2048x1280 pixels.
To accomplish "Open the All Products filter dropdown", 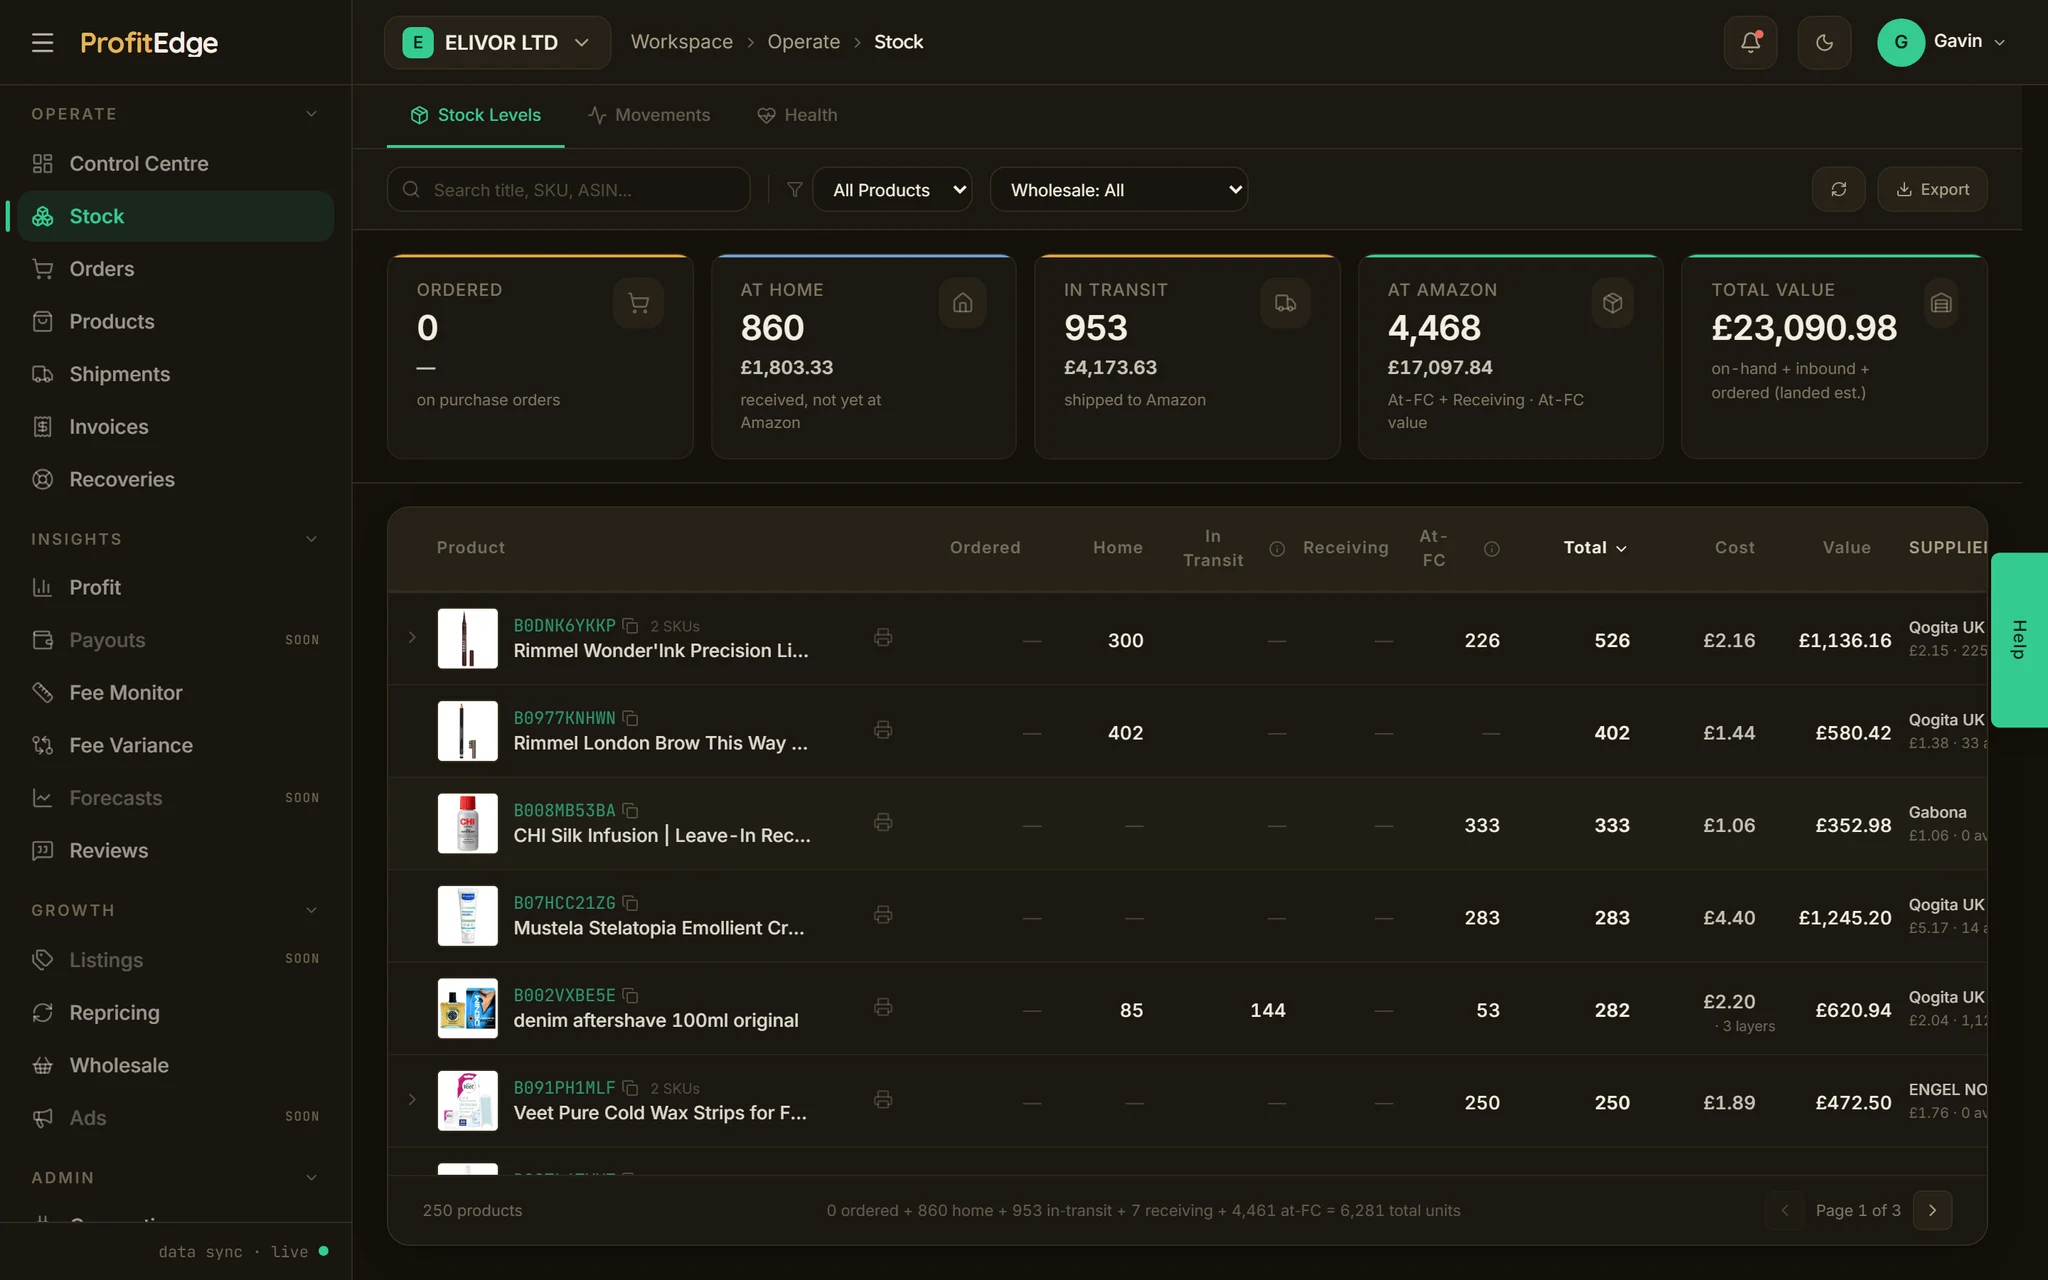I will (x=893, y=189).
